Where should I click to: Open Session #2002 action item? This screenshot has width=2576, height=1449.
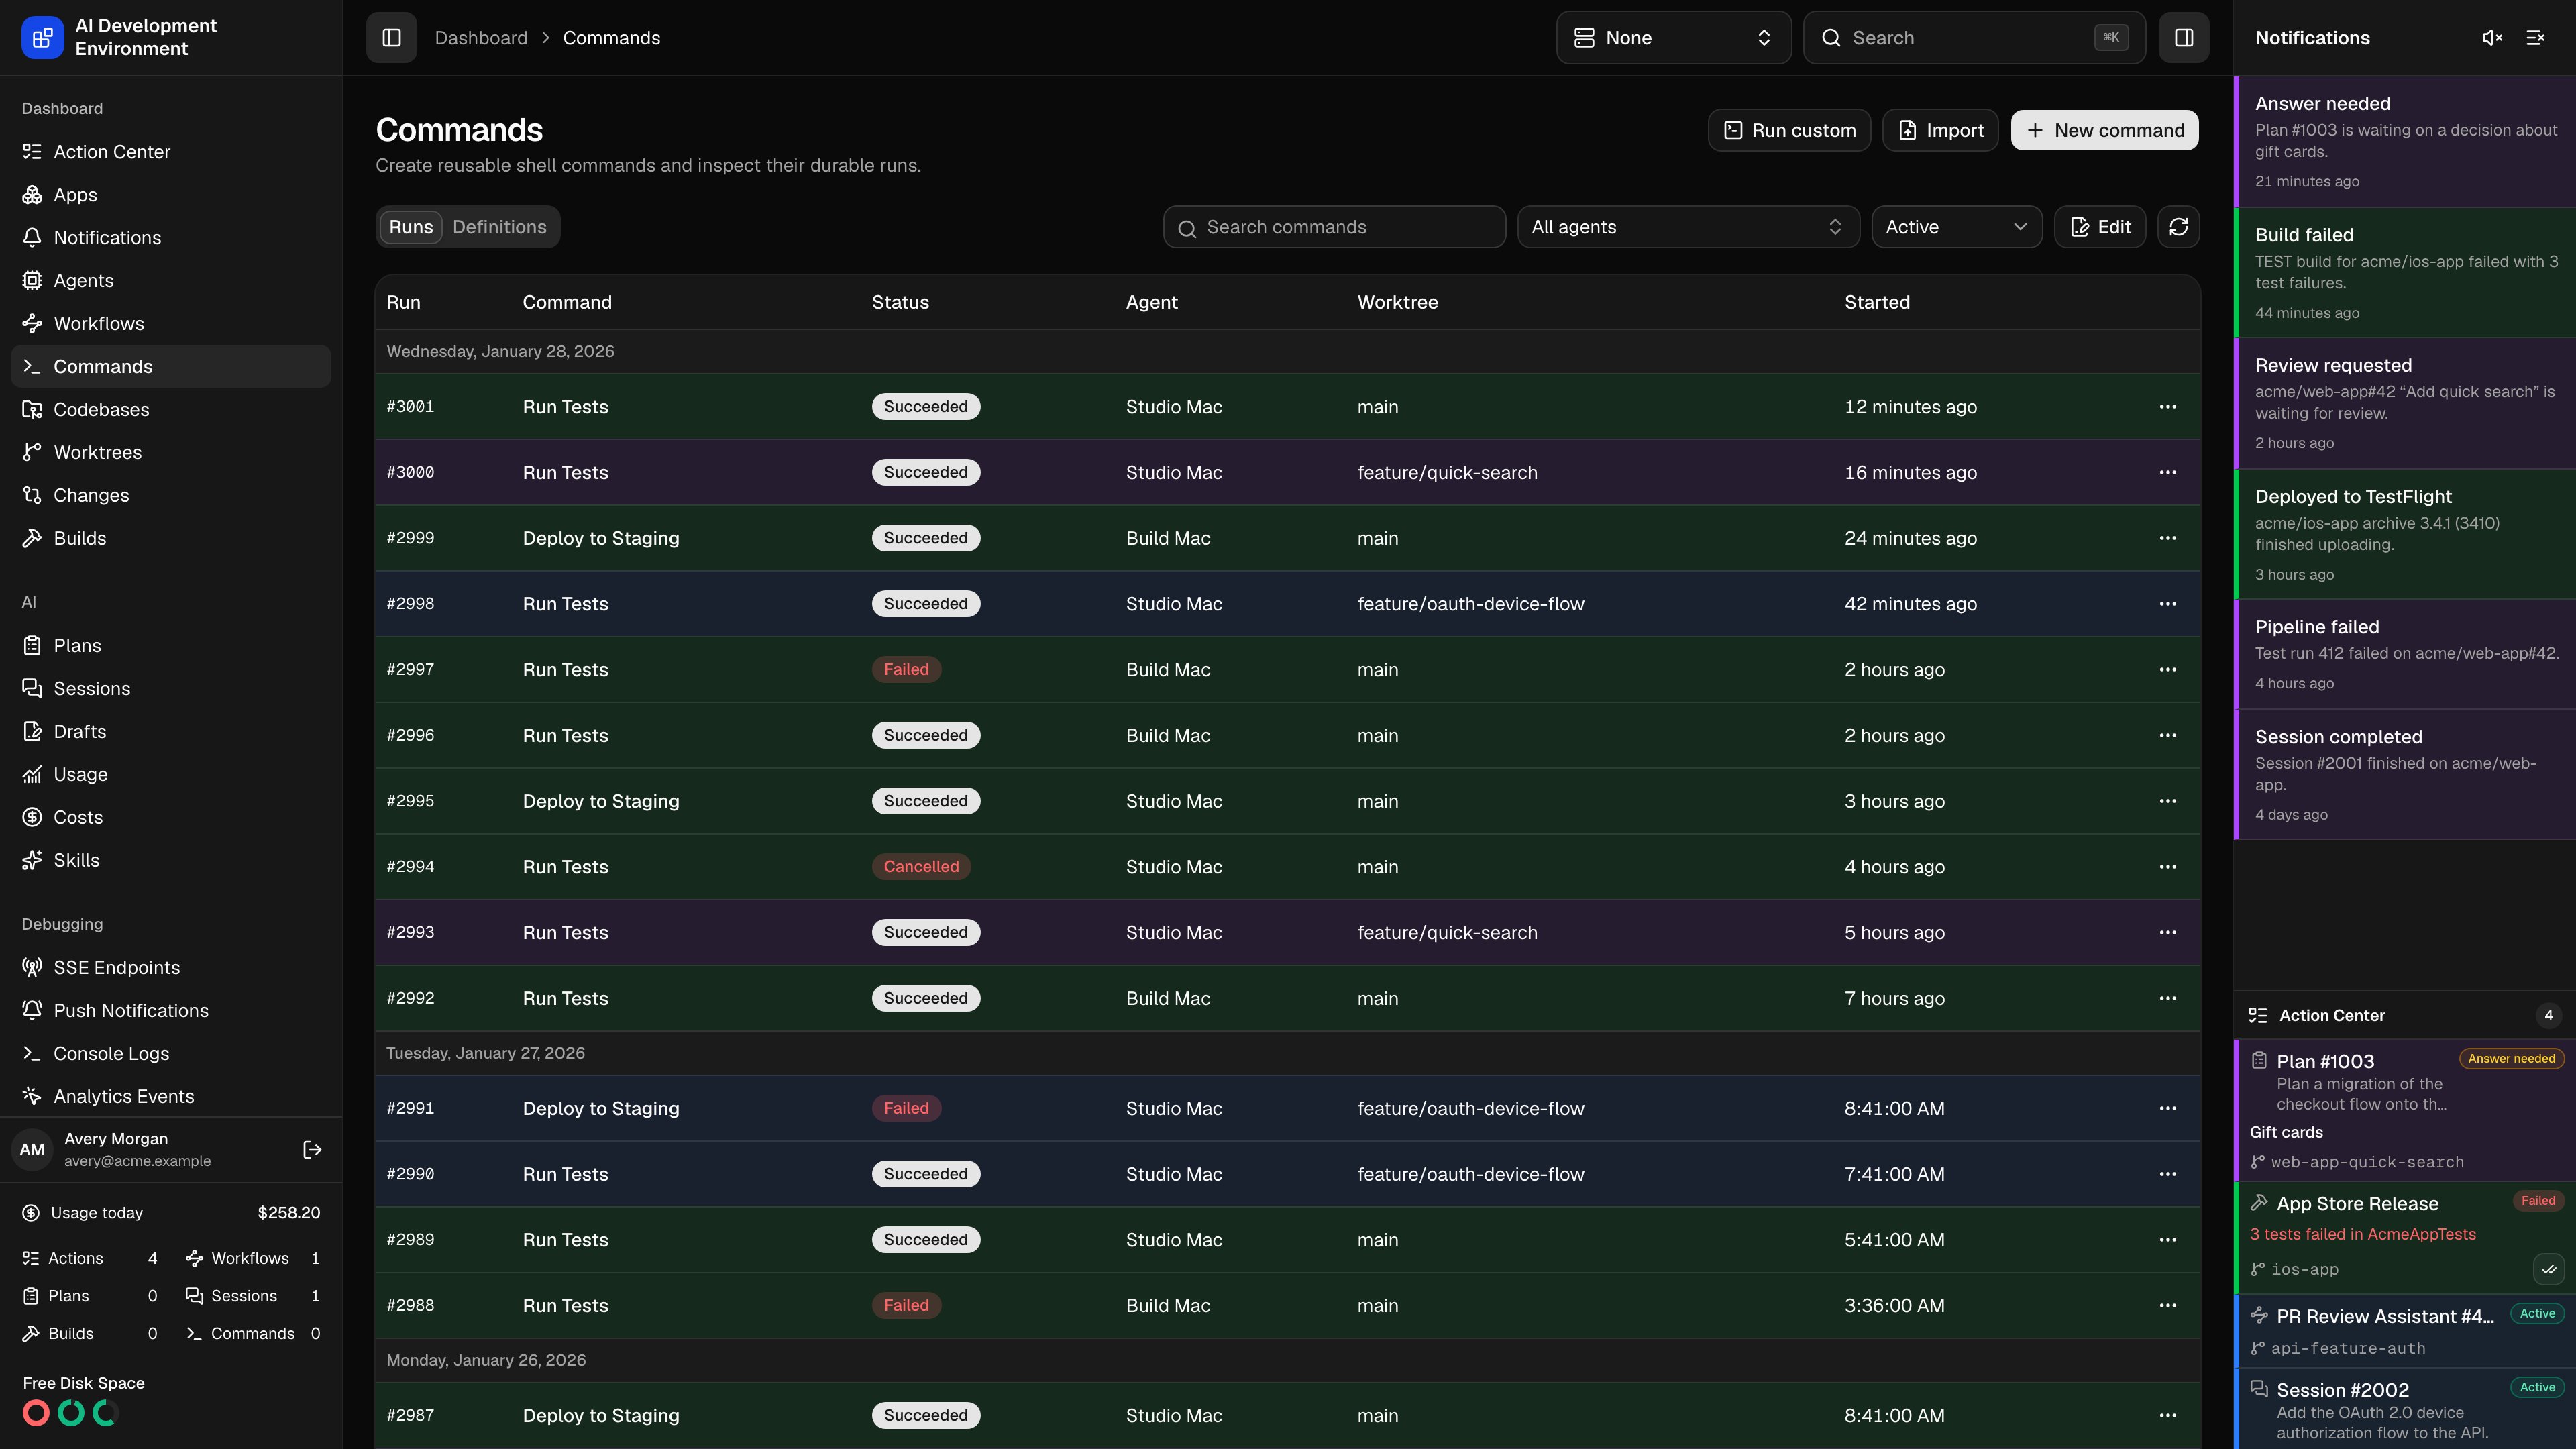[2405, 1410]
